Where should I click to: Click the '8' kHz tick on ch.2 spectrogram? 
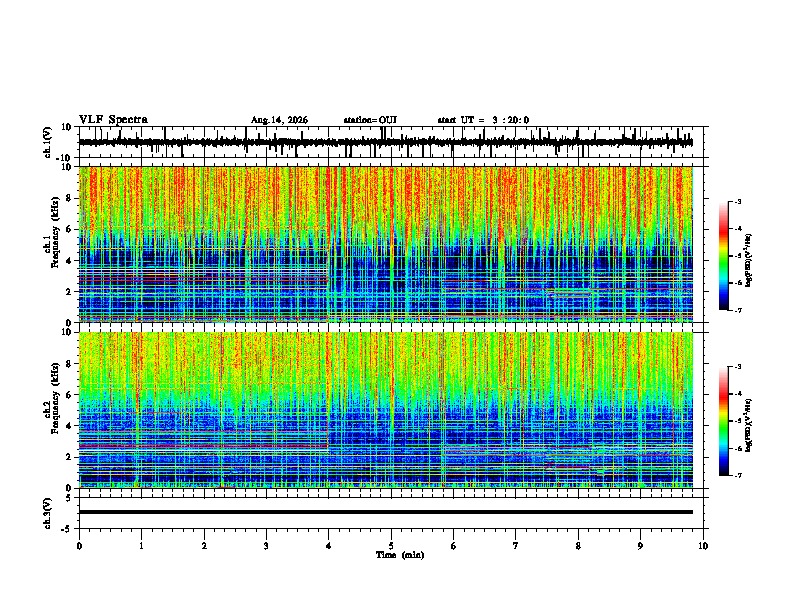pyautogui.click(x=69, y=364)
